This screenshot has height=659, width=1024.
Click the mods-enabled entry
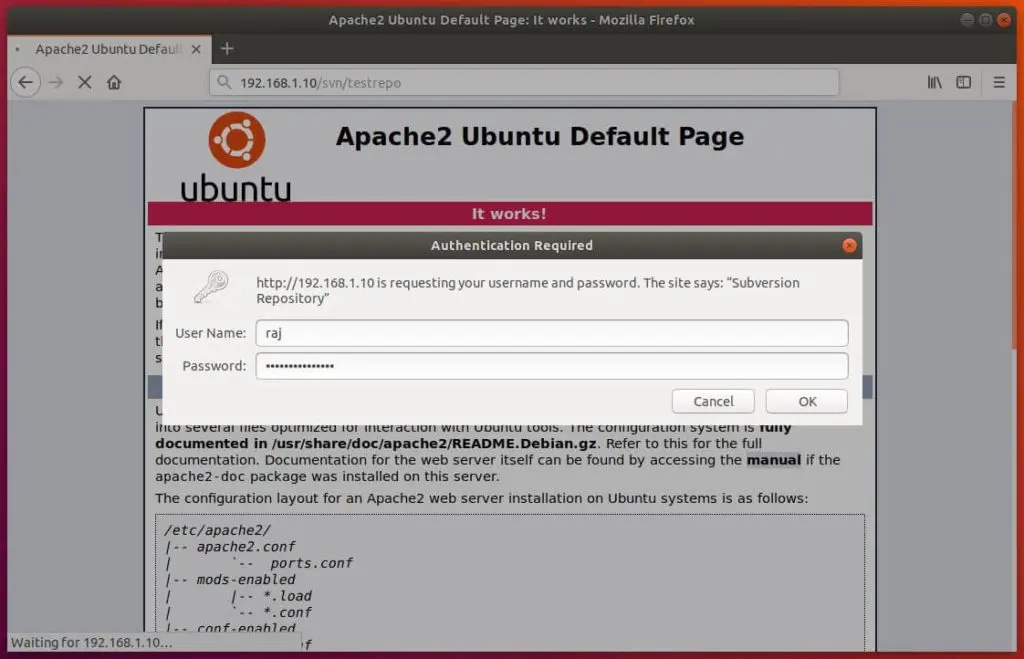pyautogui.click(x=246, y=579)
